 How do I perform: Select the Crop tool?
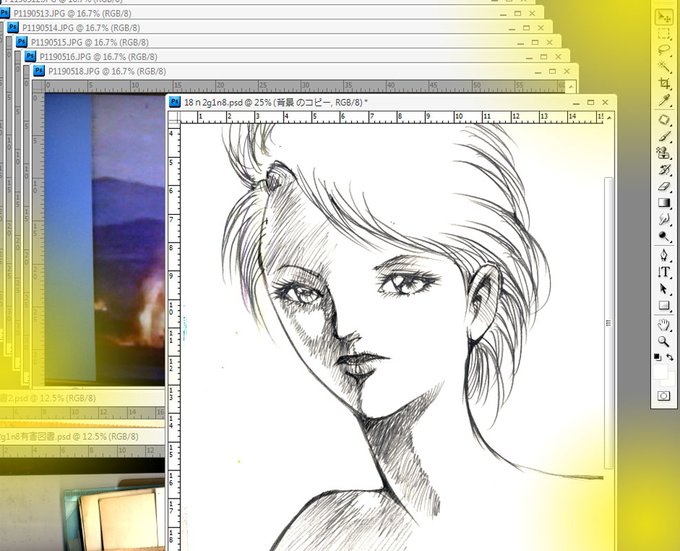(x=664, y=83)
